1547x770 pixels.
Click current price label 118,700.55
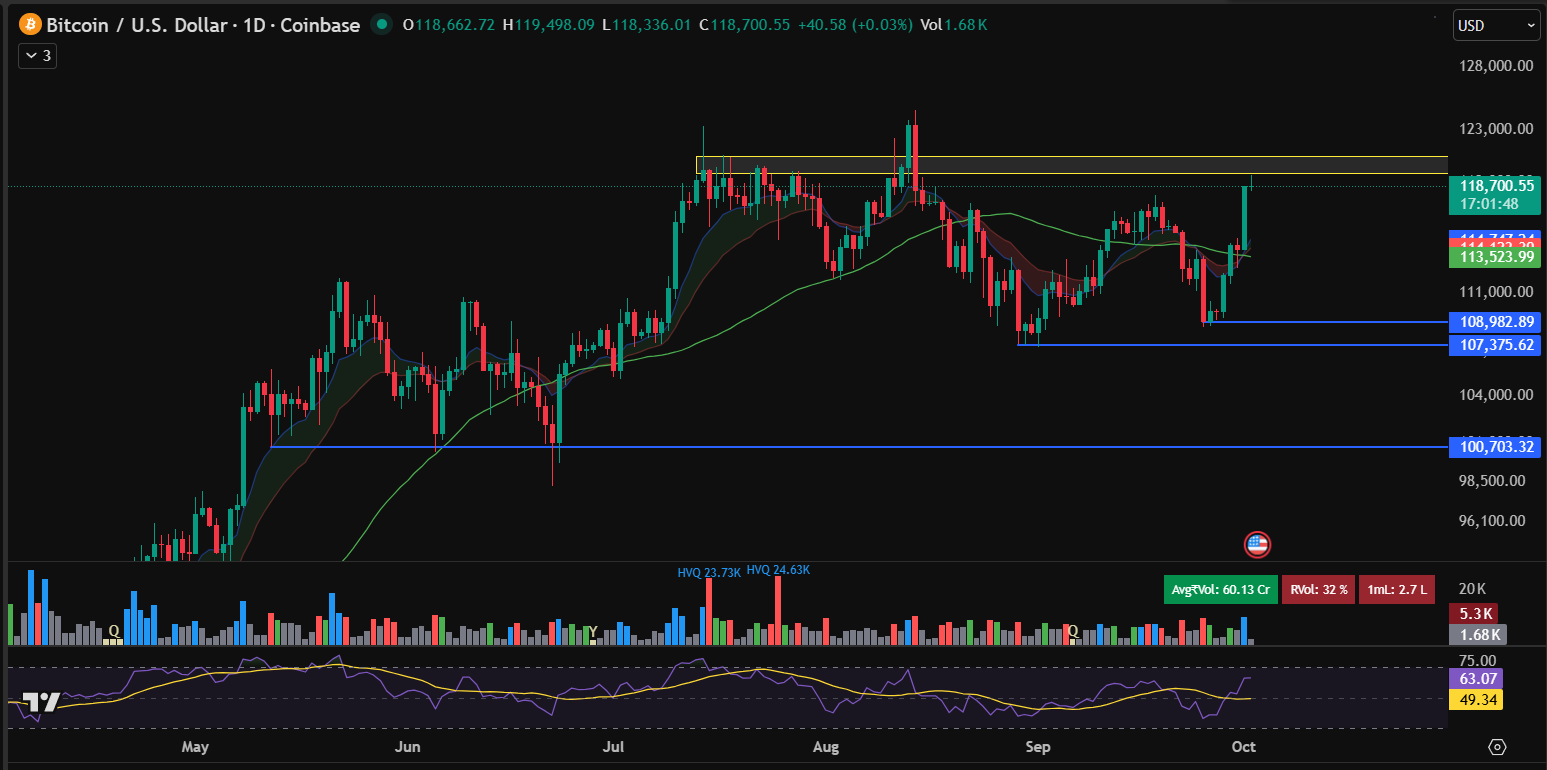tap(1496, 185)
